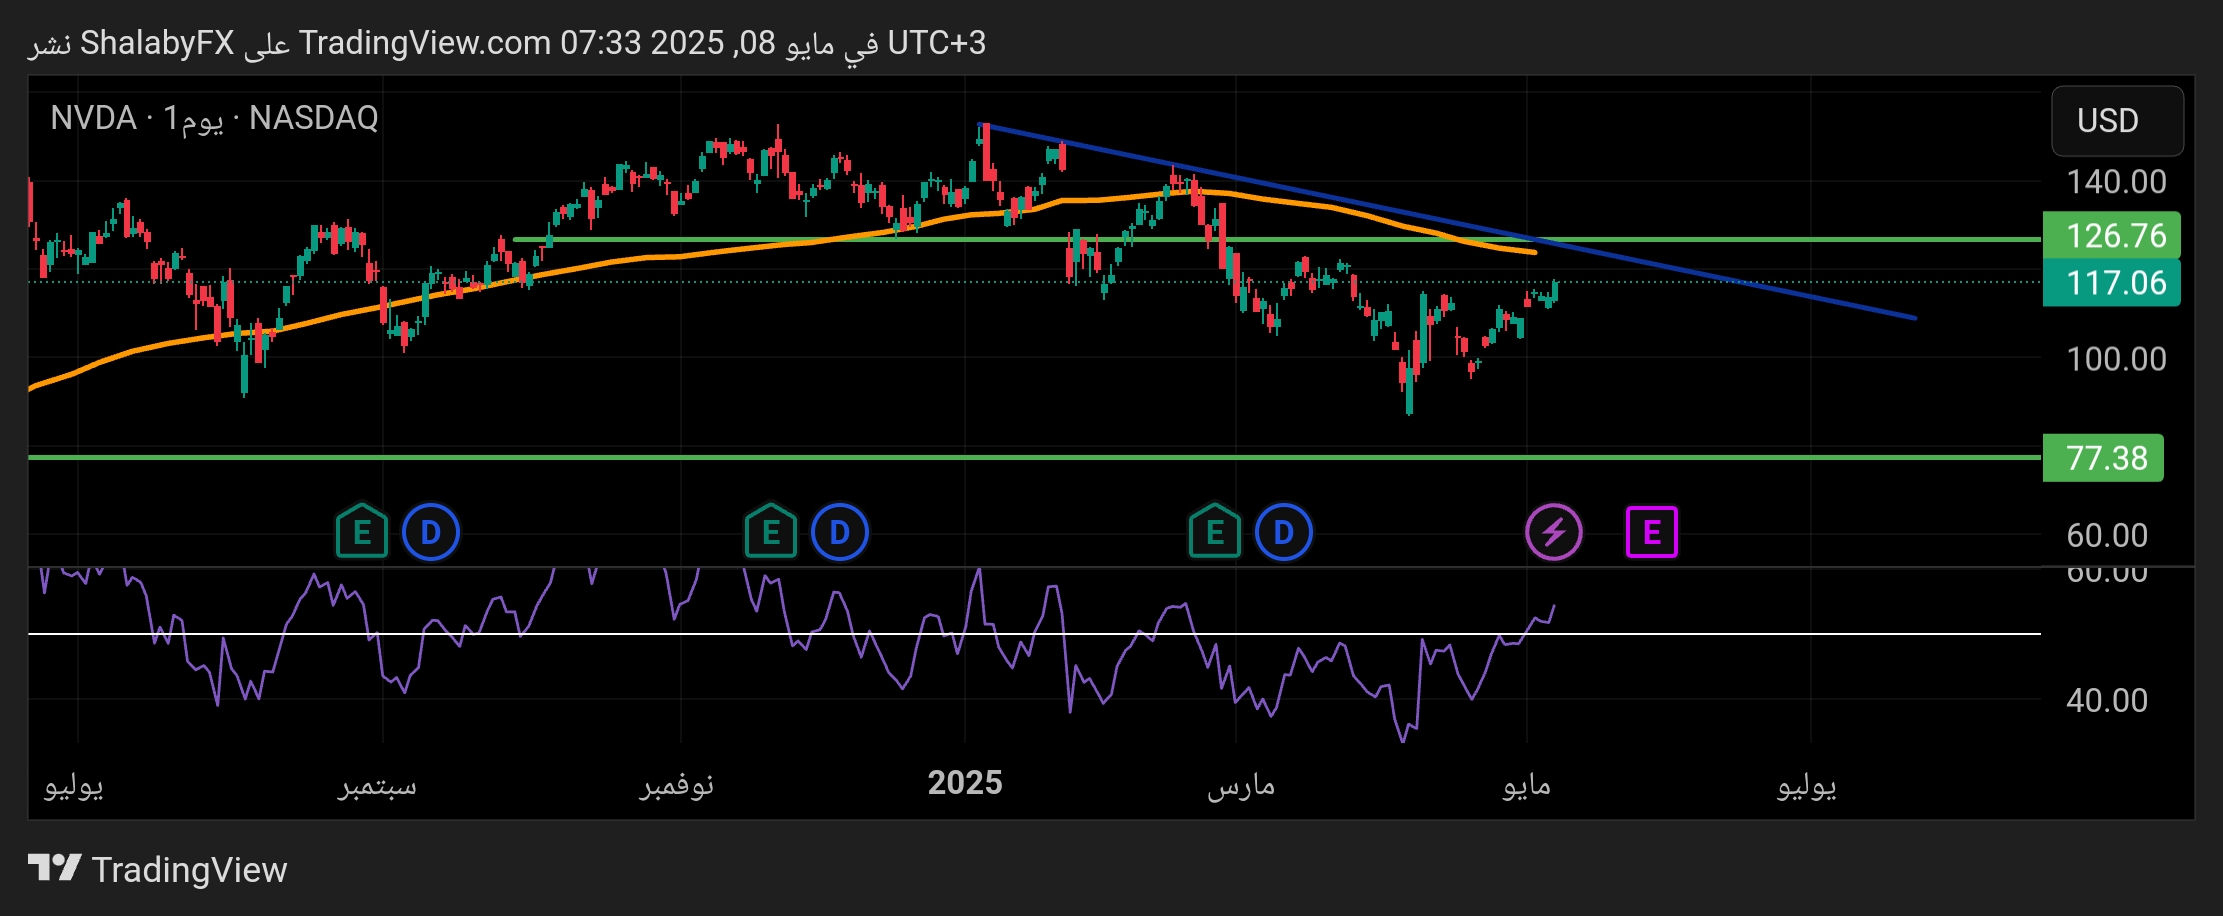Click the 2025 year label on the time axis
The image size is (2223, 916).
click(x=965, y=783)
